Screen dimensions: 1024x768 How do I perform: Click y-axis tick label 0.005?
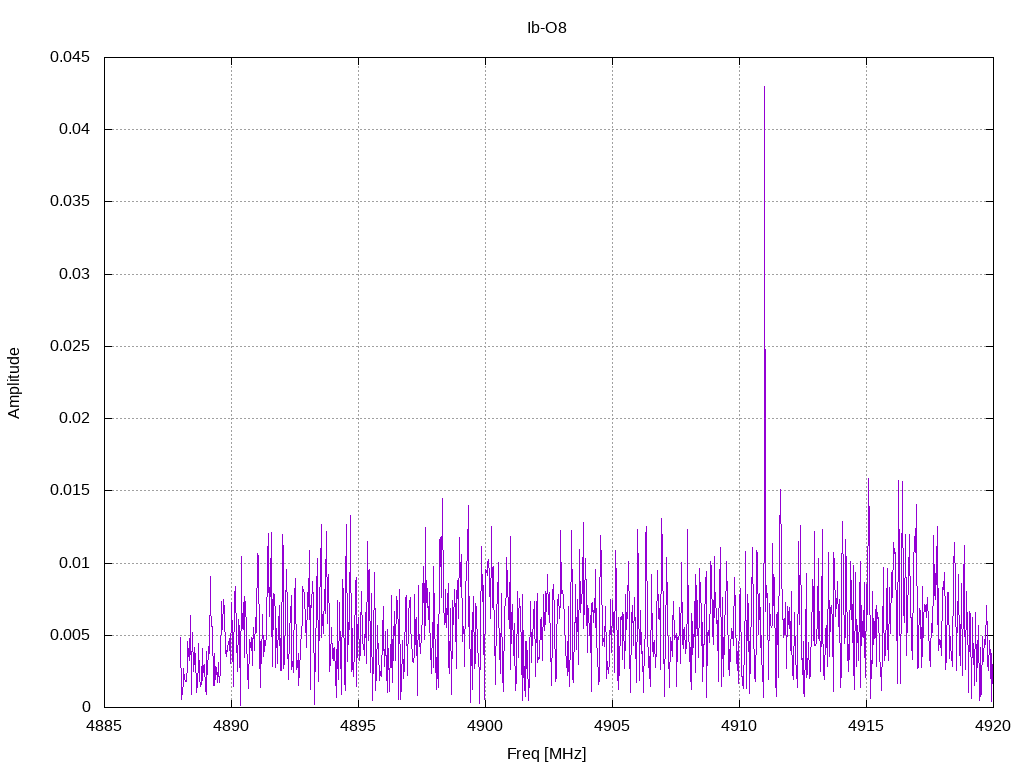click(x=70, y=635)
